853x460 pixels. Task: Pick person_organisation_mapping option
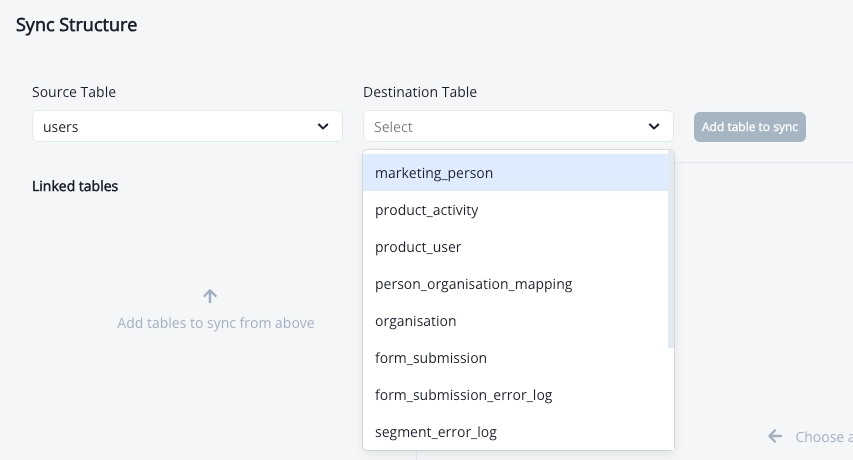515,284
